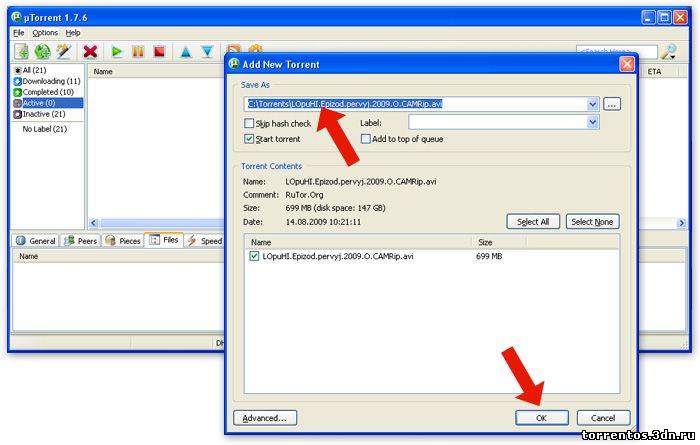
Task: Click the Create New Torrent wand icon
Action: point(64,51)
